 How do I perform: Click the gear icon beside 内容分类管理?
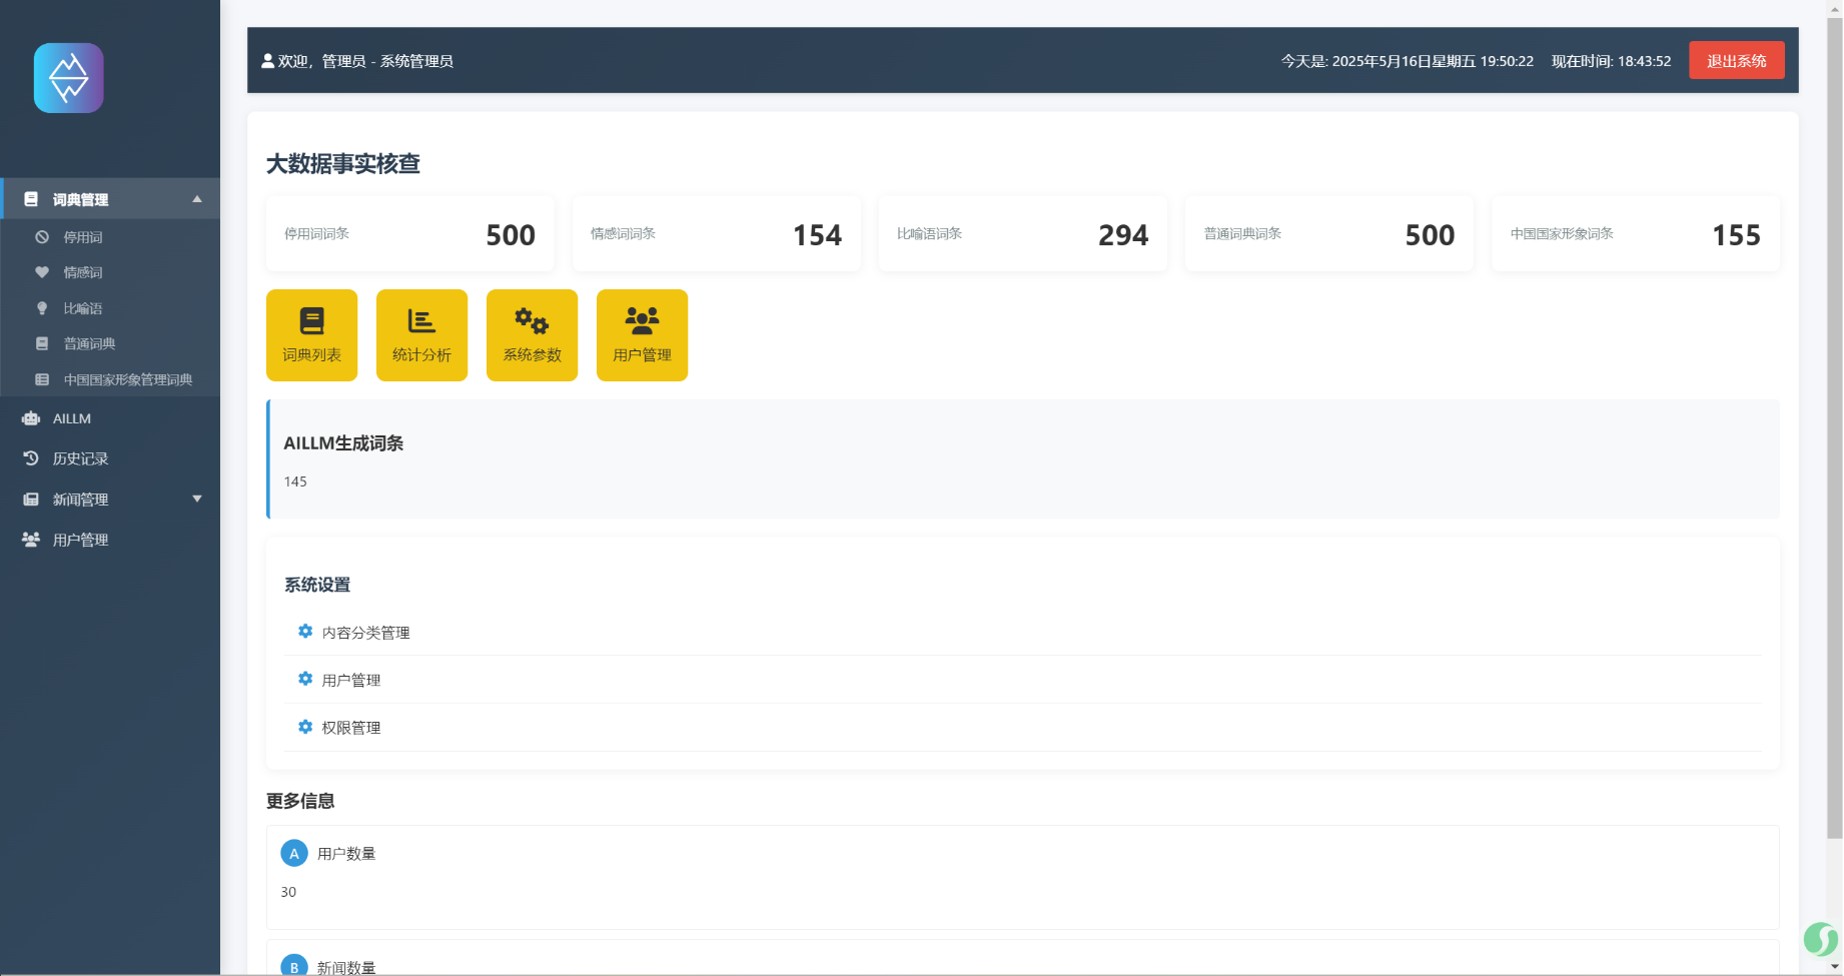[305, 632]
